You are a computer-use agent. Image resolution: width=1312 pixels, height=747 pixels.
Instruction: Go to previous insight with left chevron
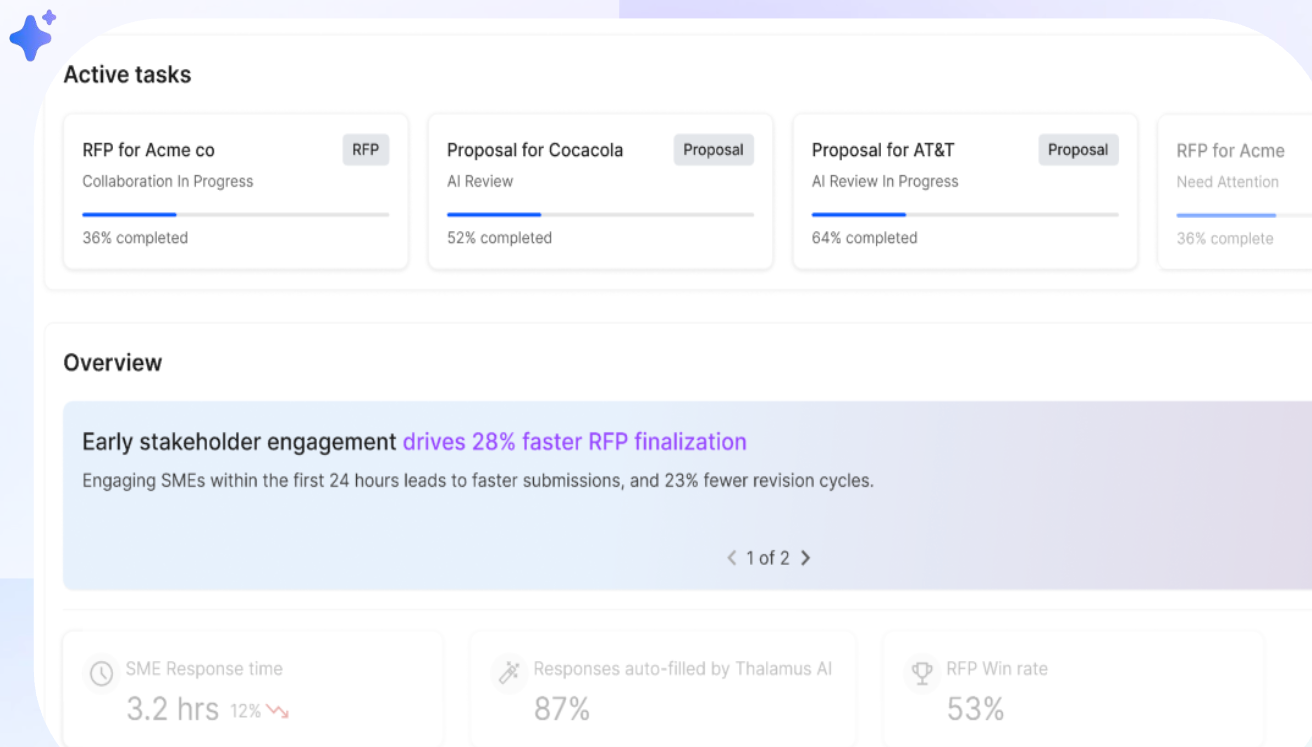(x=732, y=558)
